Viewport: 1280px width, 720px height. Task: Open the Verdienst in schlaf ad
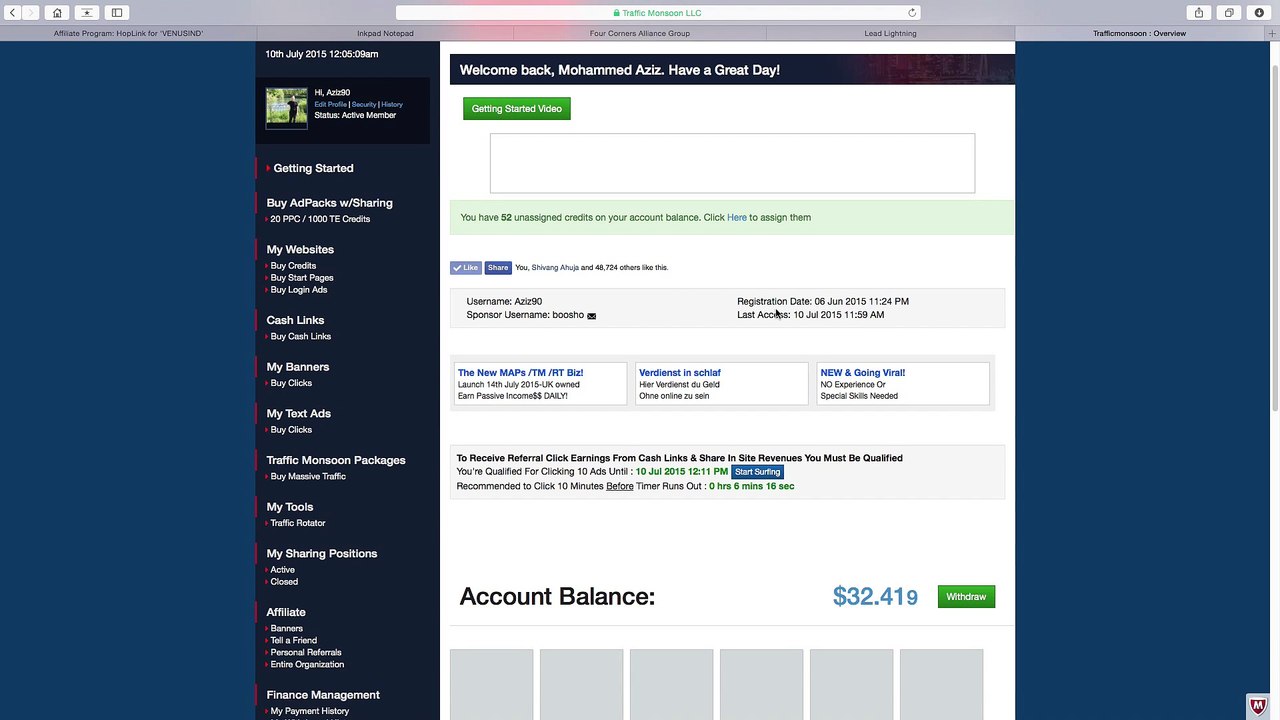(x=680, y=373)
